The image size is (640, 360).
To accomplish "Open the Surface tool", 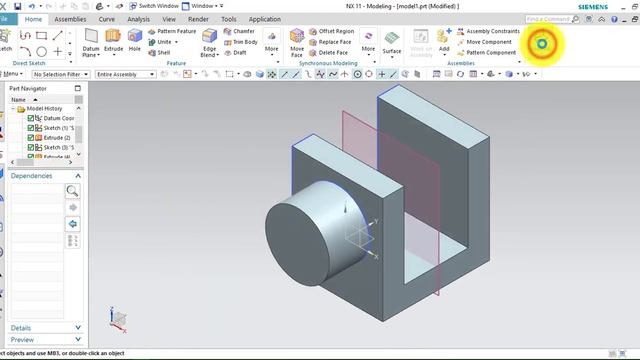I will click(392, 44).
